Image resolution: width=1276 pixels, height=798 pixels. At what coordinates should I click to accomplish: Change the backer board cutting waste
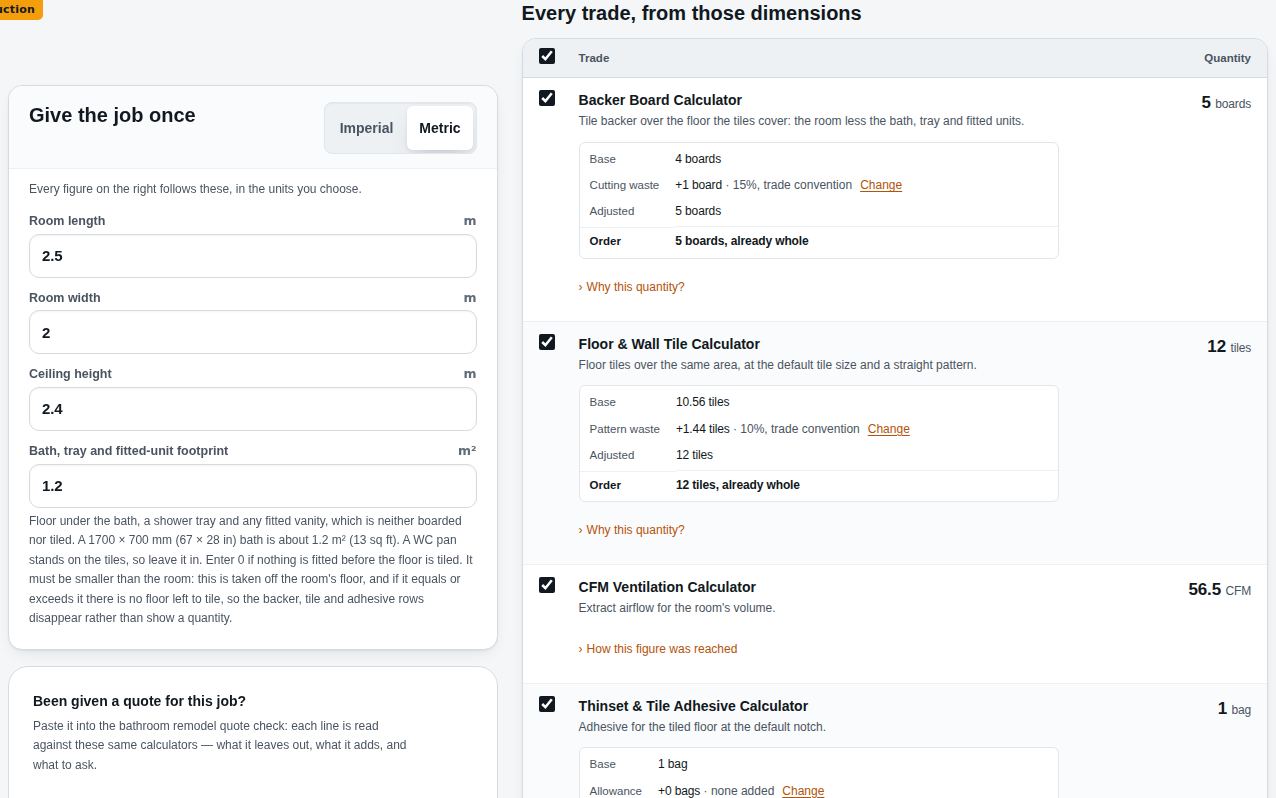(x=881, y=185)
